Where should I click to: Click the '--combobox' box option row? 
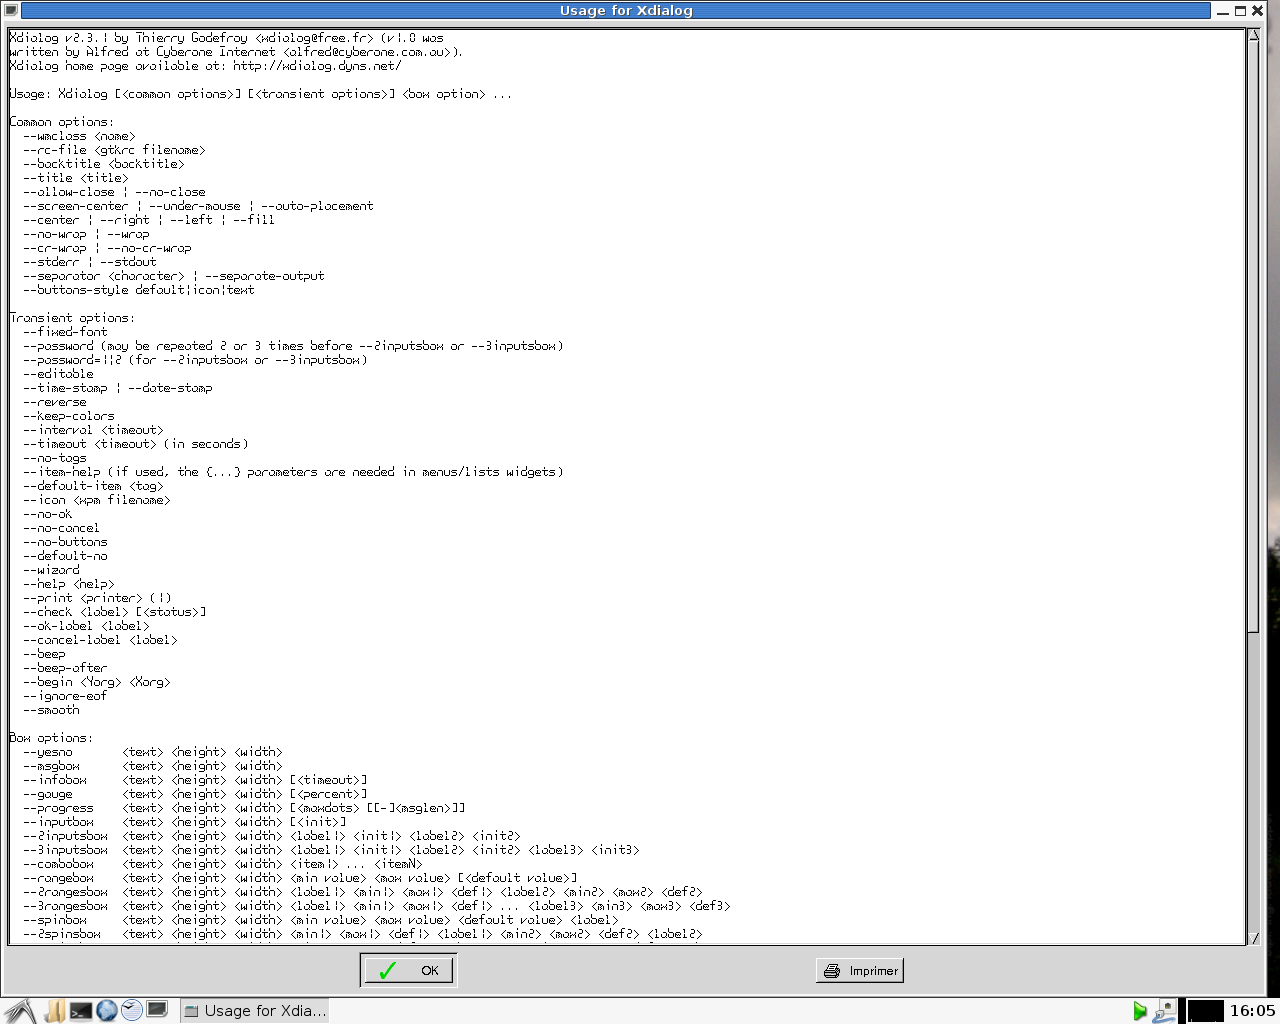223,864
